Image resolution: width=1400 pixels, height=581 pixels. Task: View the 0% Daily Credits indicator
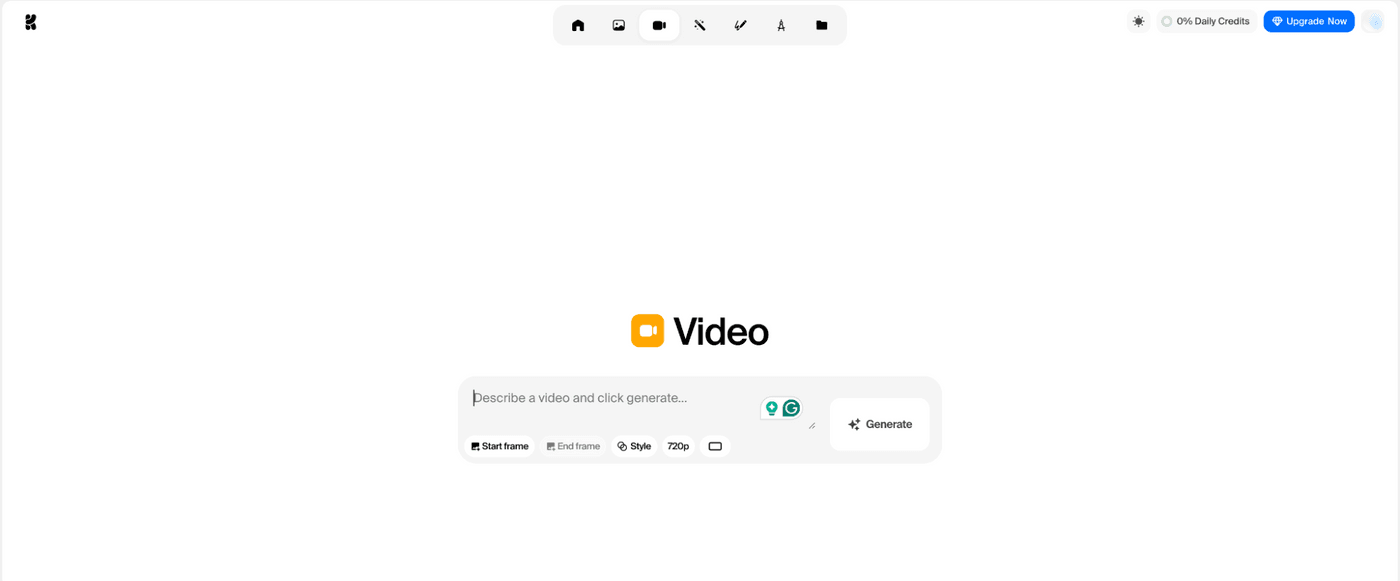click(1205, 21)
